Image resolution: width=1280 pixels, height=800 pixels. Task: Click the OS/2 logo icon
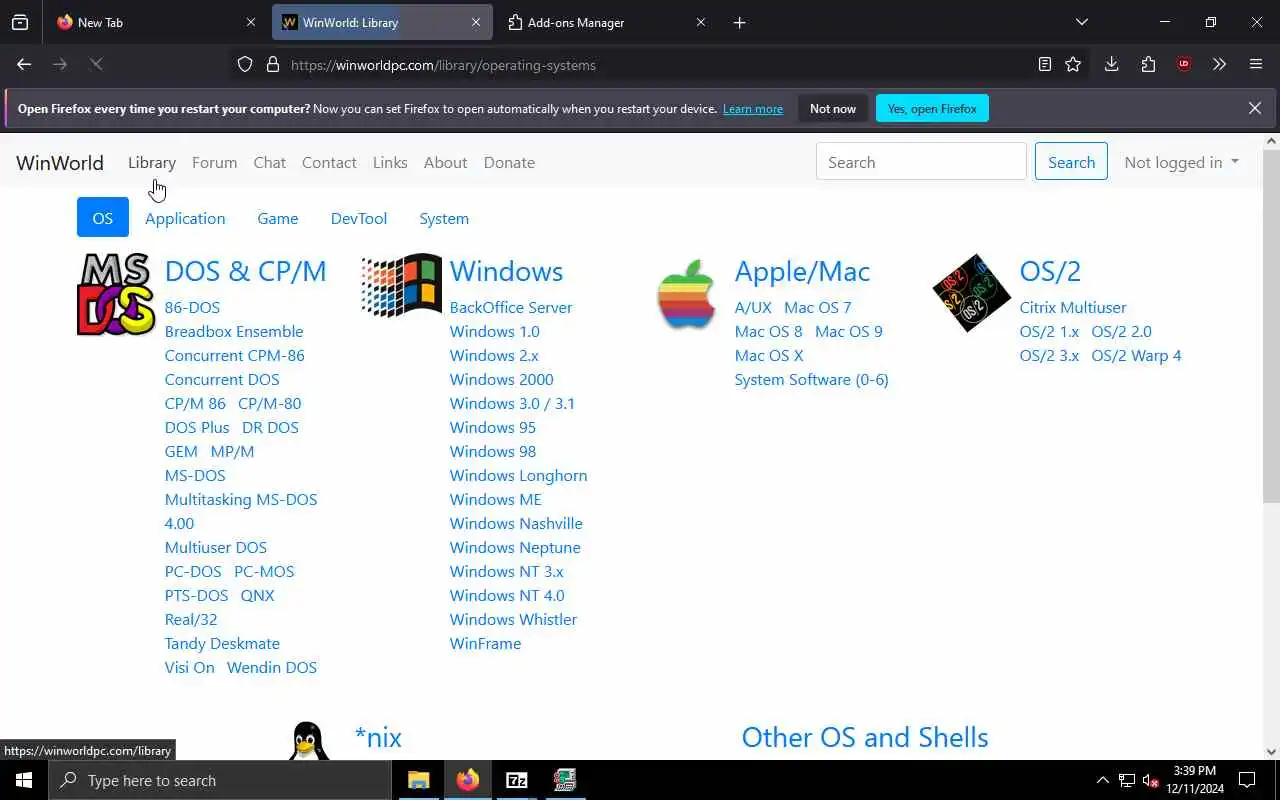click(971, 293)
